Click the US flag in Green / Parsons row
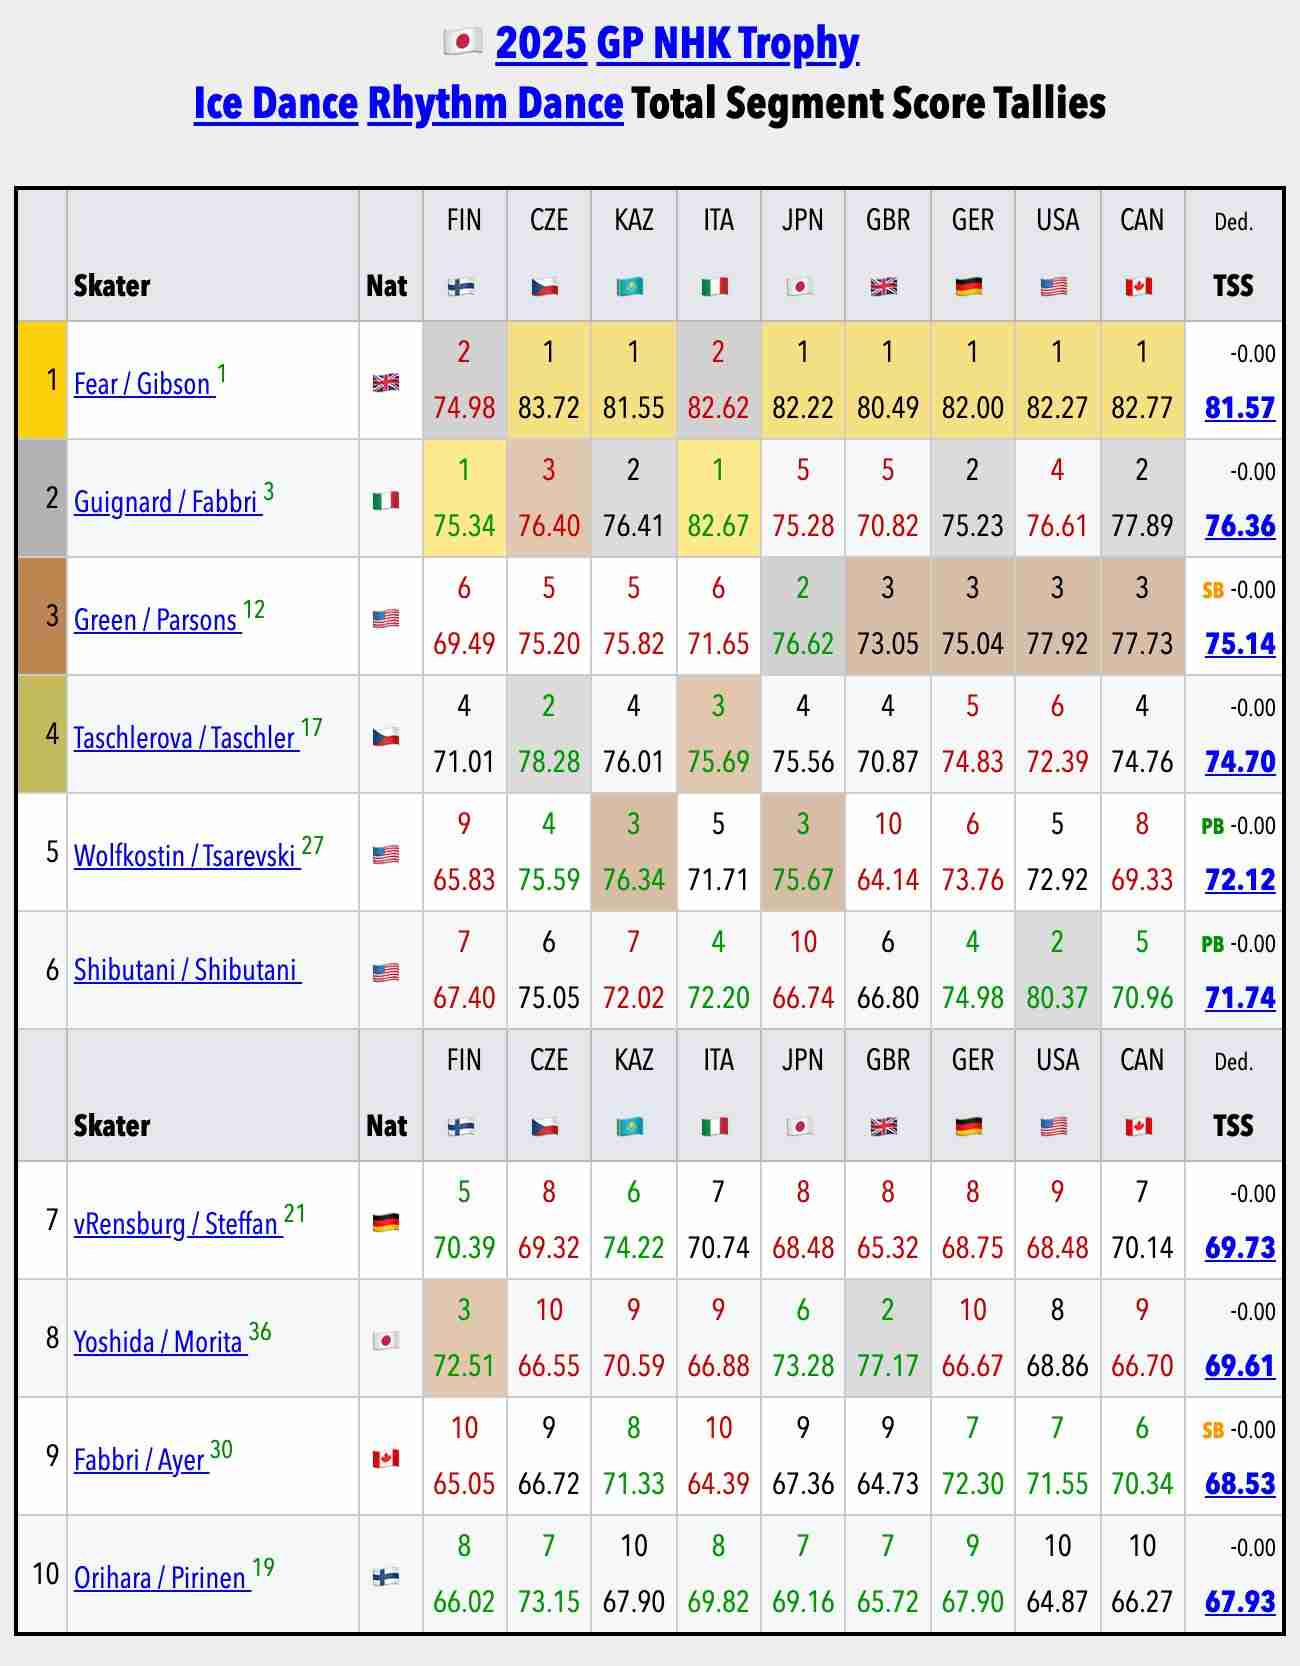Screen dimensions: 1300x1666 coord(386,618)
